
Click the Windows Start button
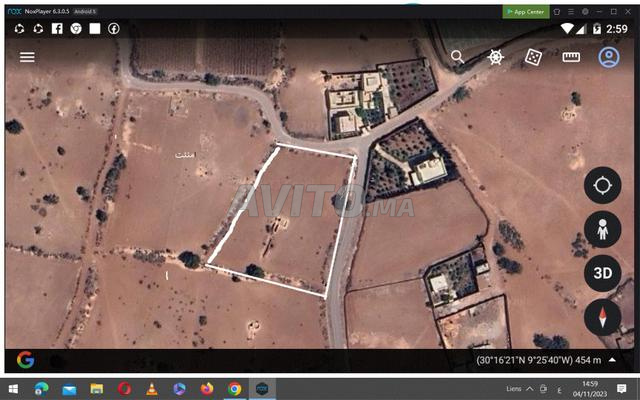(15, 389)
